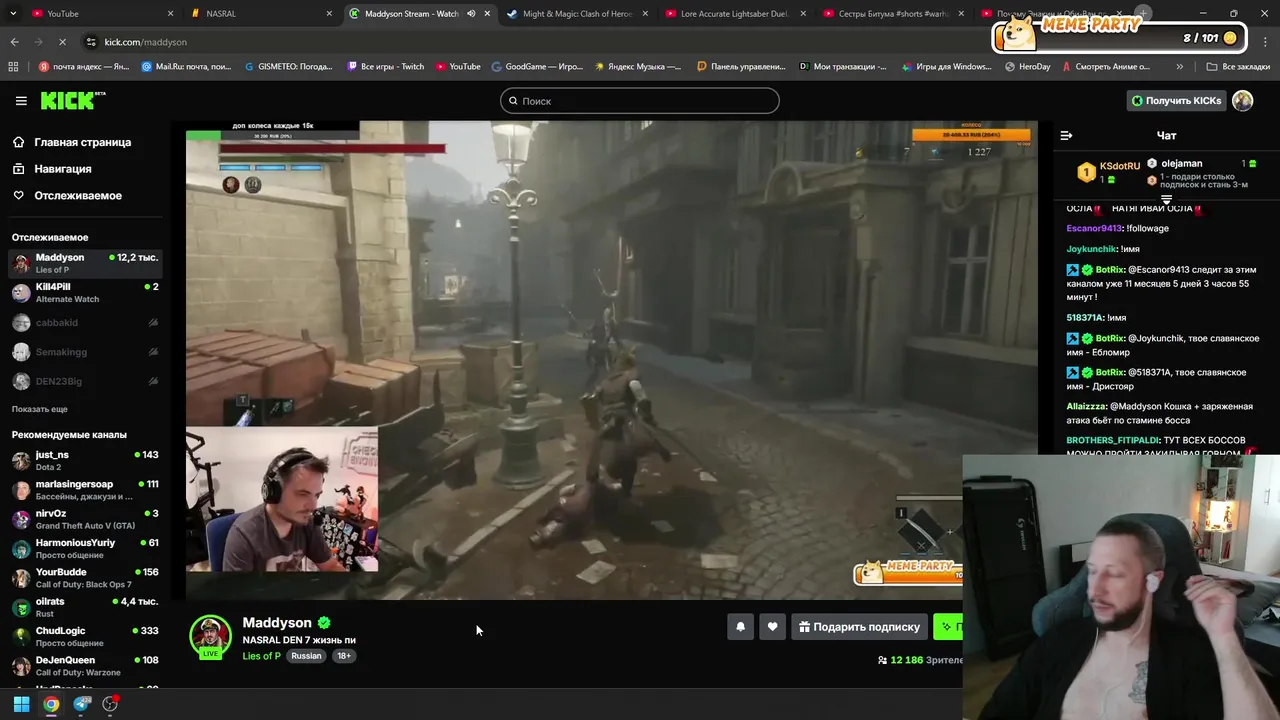Open Навигация in the sidebar

[x=62, y=169]
